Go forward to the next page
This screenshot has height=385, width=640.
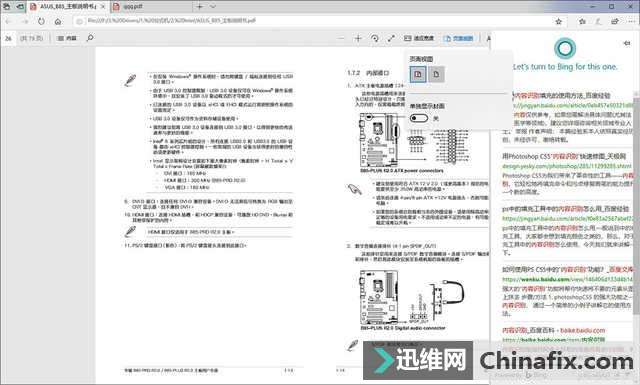coord(25,21)
